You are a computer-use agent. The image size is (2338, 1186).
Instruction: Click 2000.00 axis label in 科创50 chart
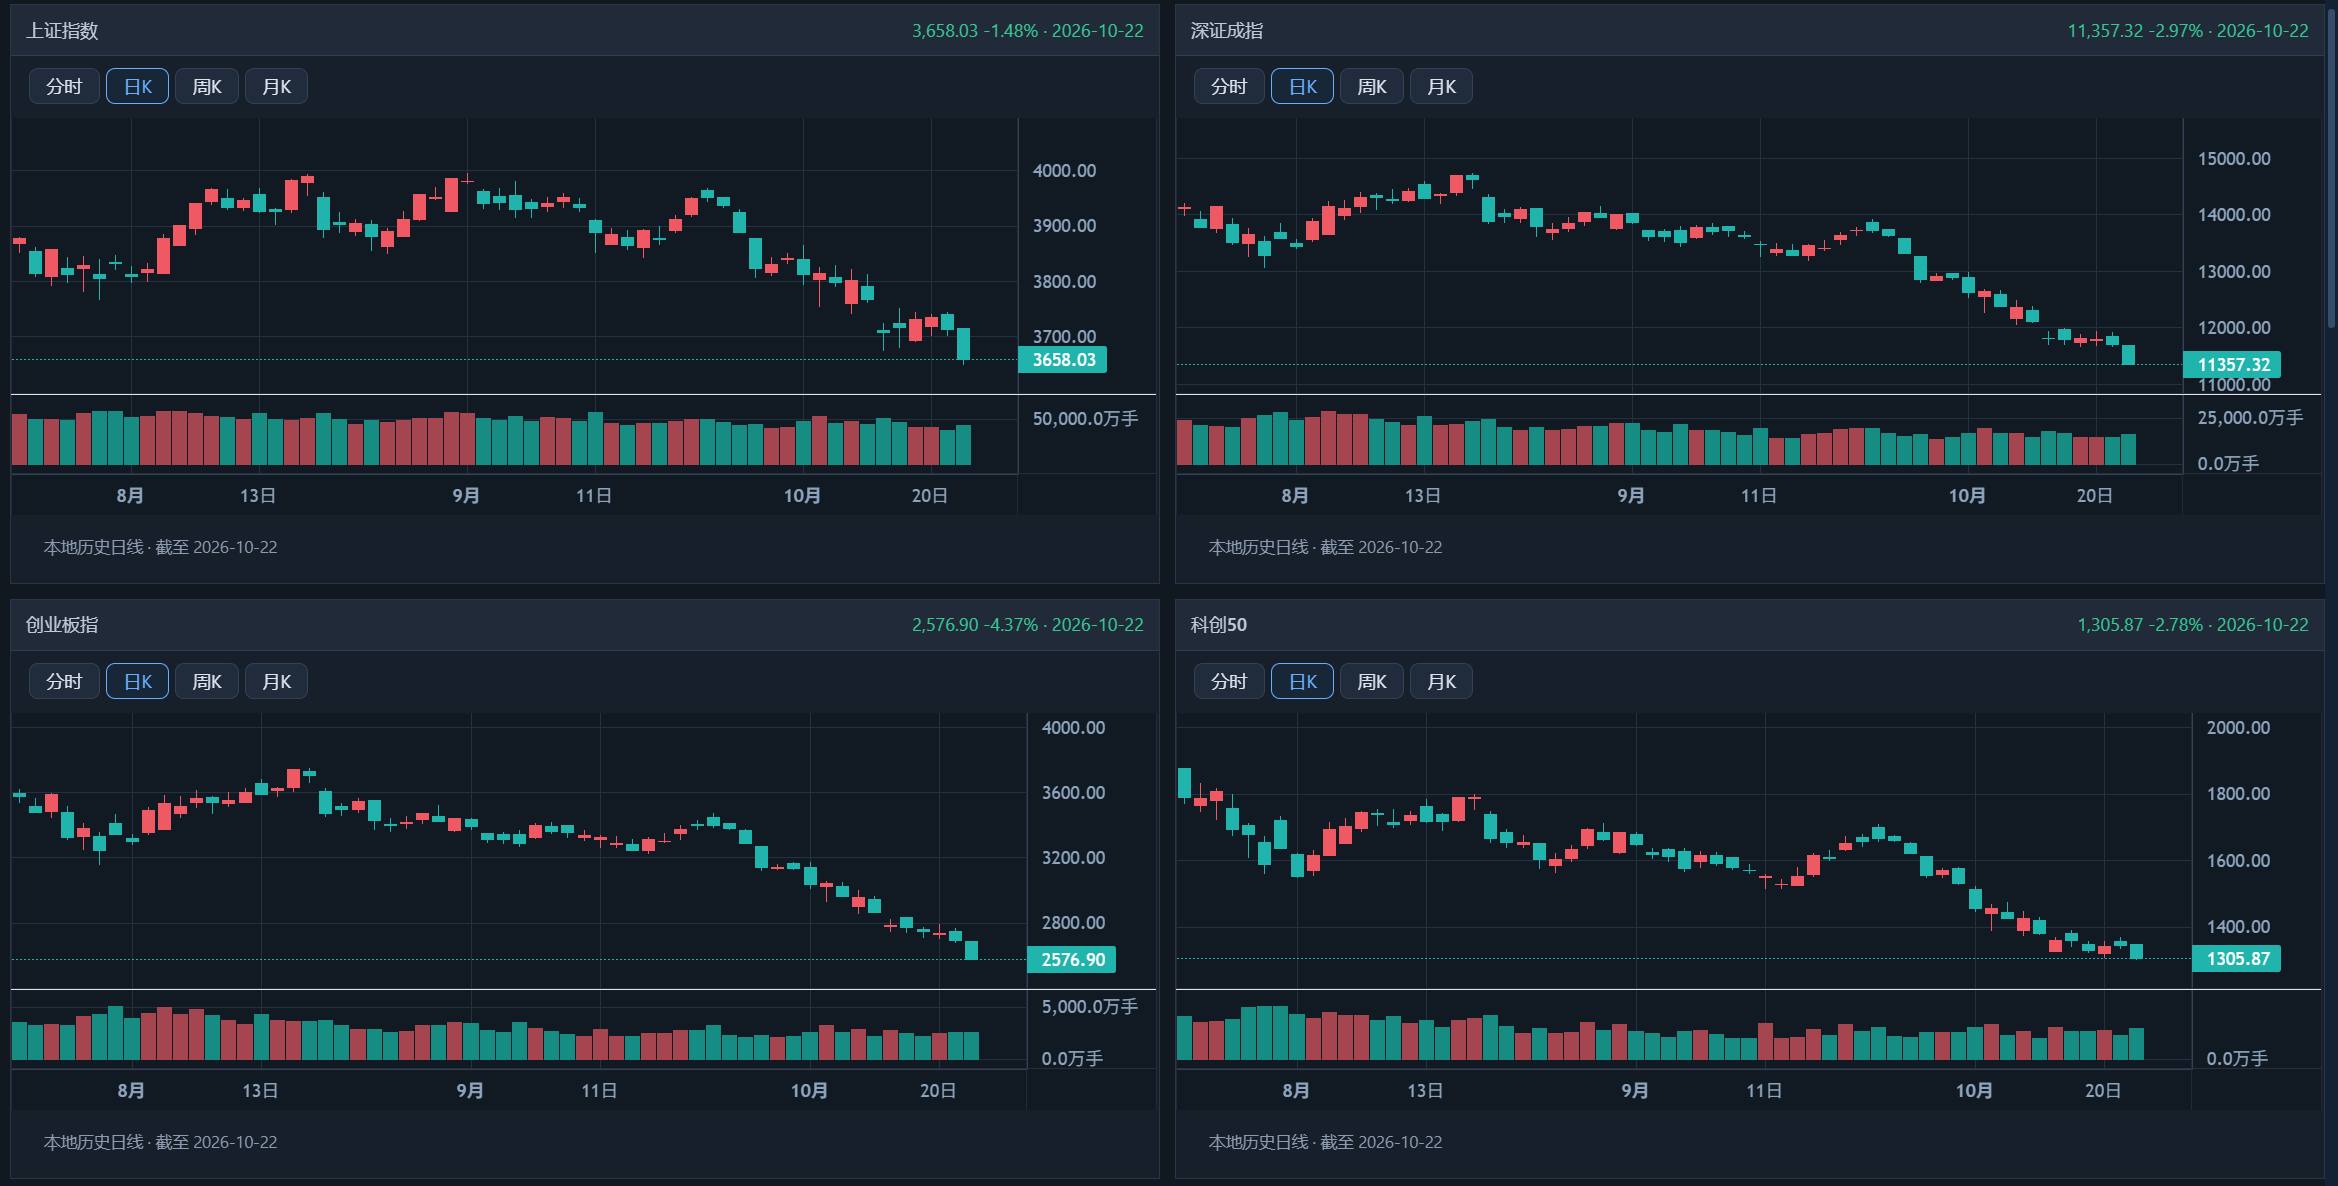2238,728
